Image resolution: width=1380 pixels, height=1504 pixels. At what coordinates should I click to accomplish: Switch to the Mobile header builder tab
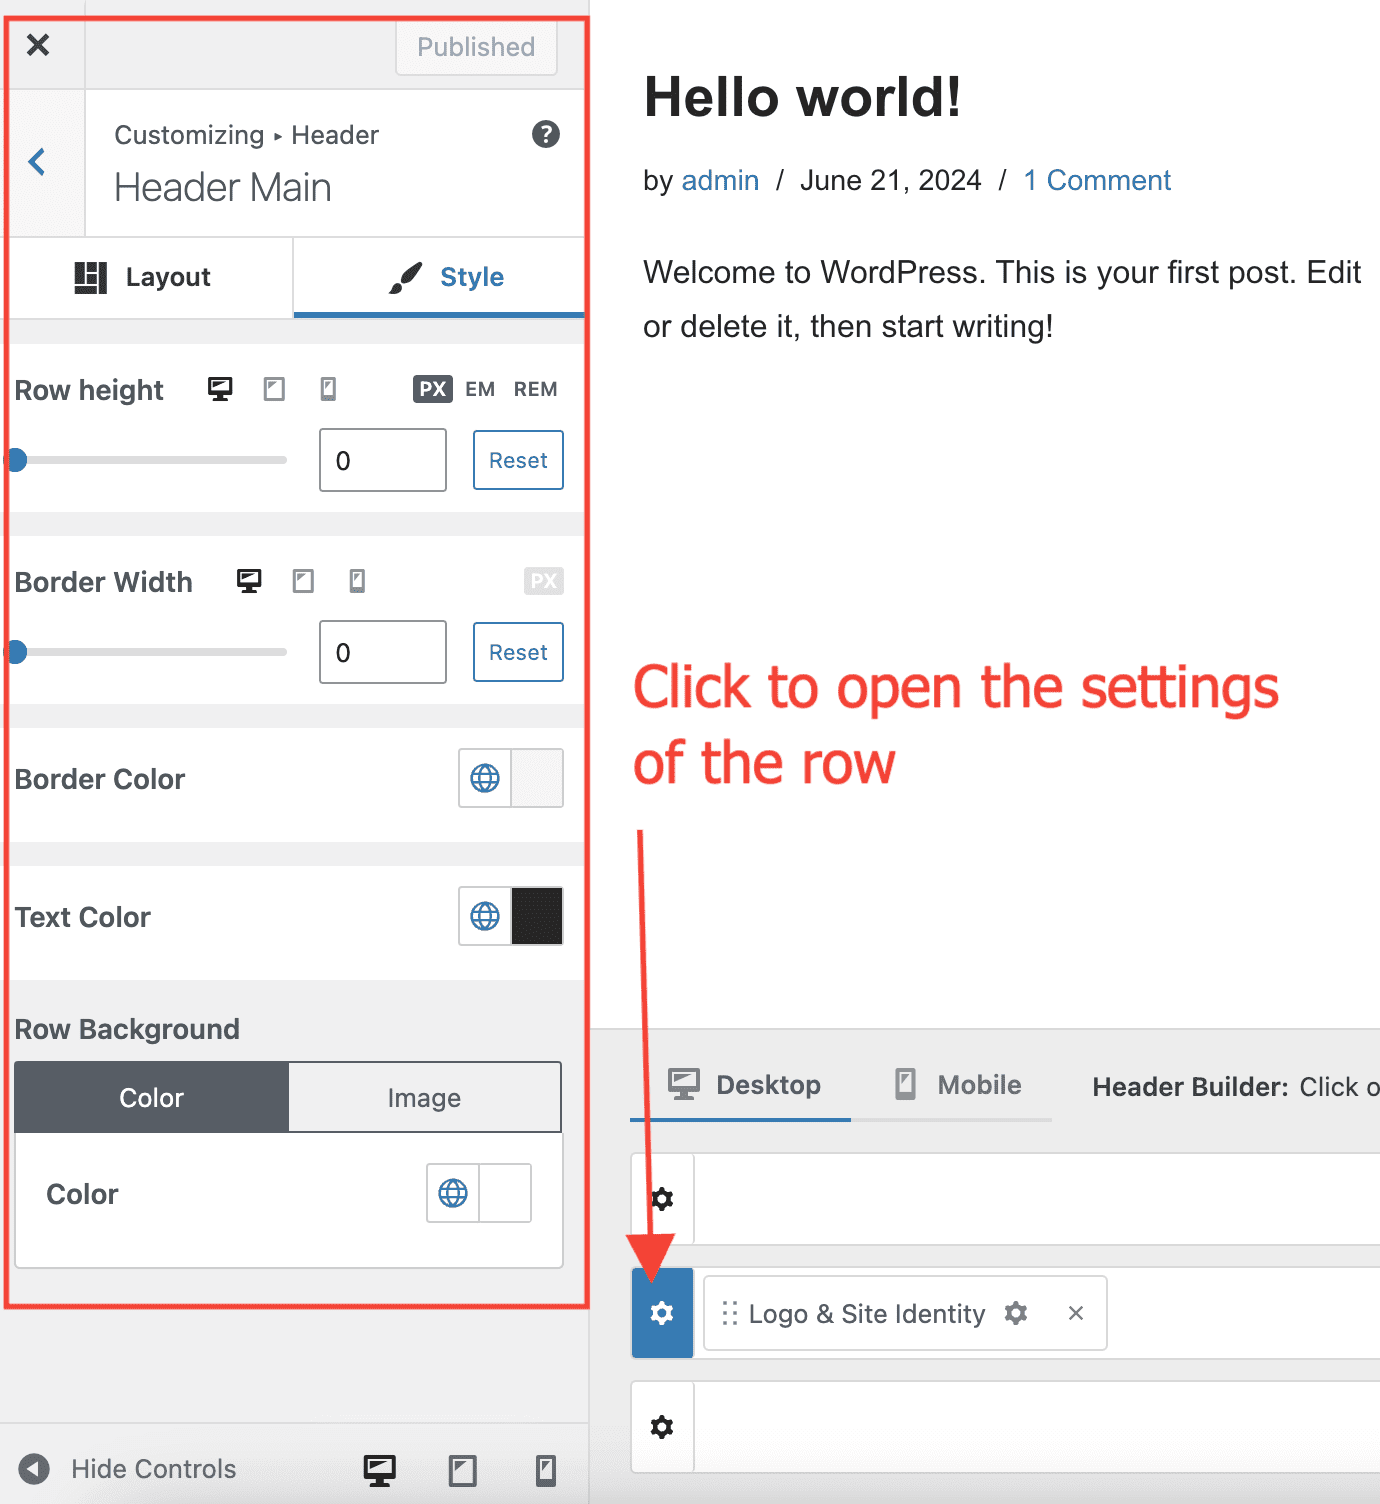pyautogui.click(x=958, y=1085)
